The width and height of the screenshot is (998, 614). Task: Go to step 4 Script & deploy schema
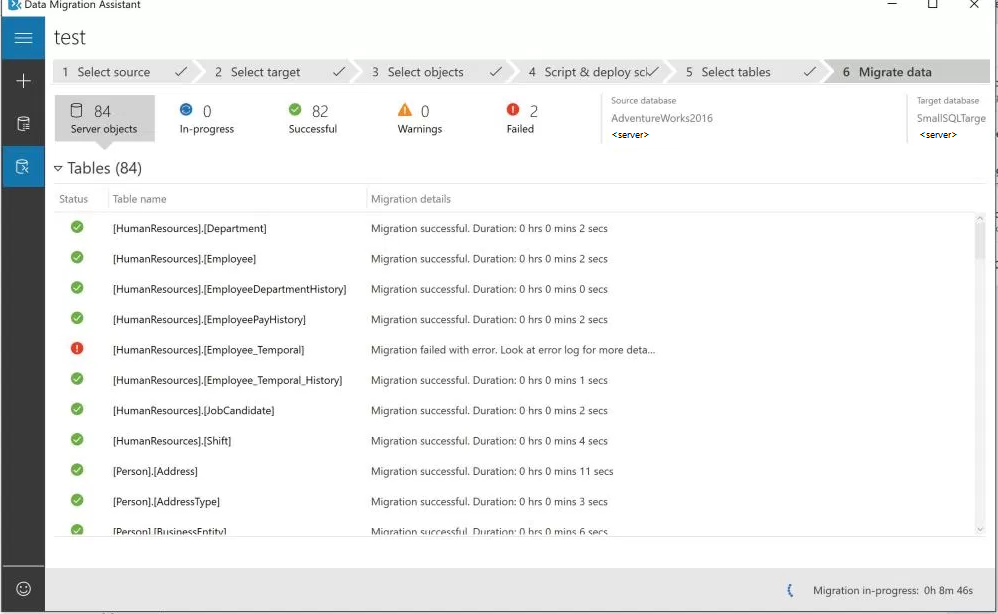(x=593, y=72)
